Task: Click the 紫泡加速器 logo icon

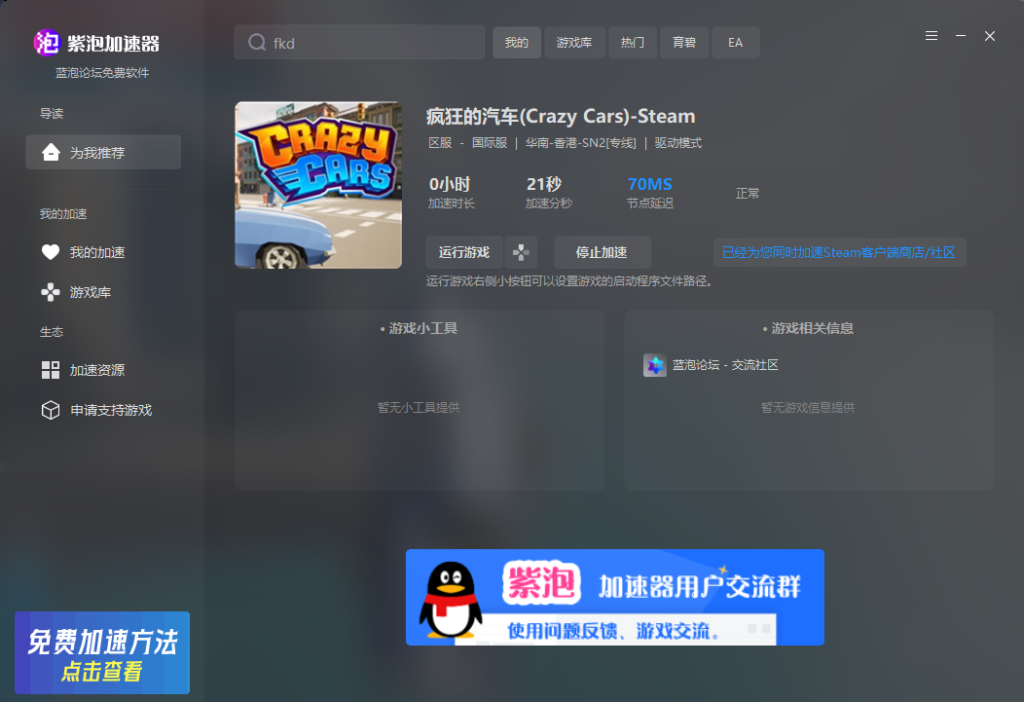Action: (46, 43)
